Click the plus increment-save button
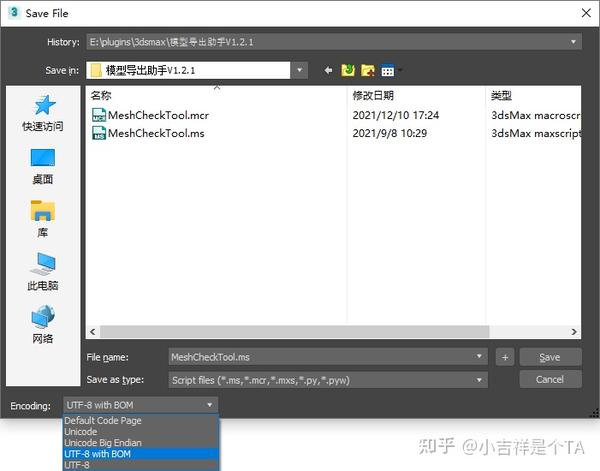This screenshot has height=471, width=600. click(x=505, y=357)
